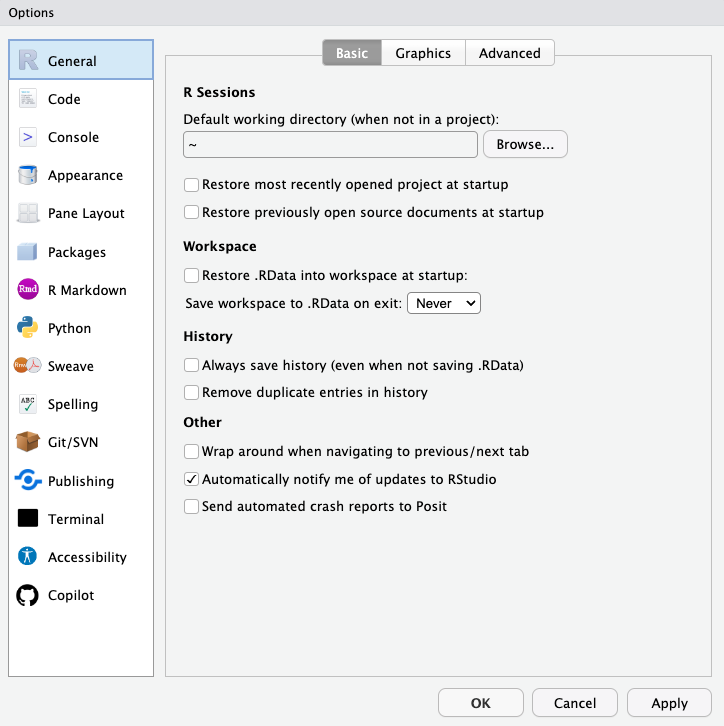
Task: Expand Save workspace on exit dropdown
Action: 444,303
